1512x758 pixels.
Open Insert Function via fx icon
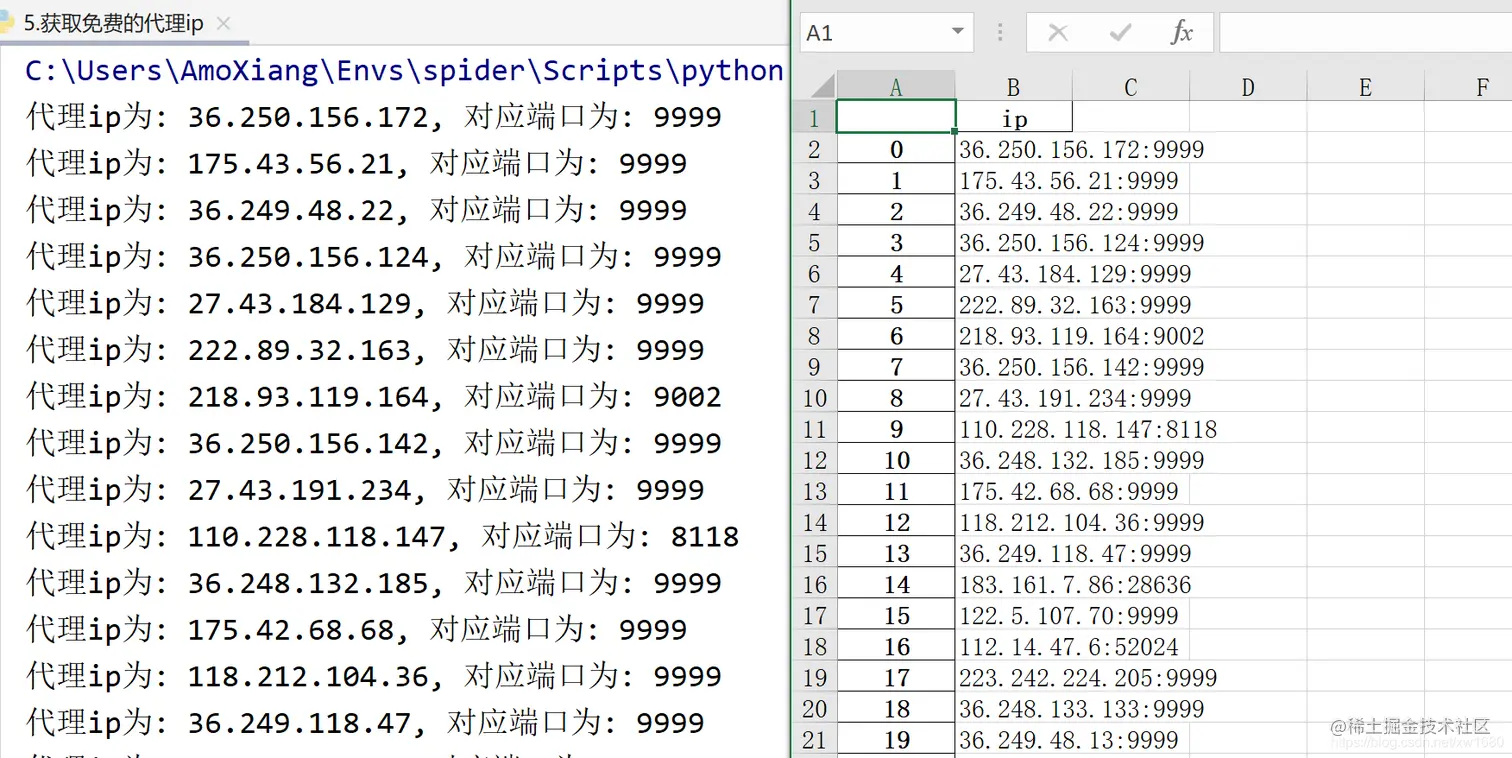coord(1182,33)
